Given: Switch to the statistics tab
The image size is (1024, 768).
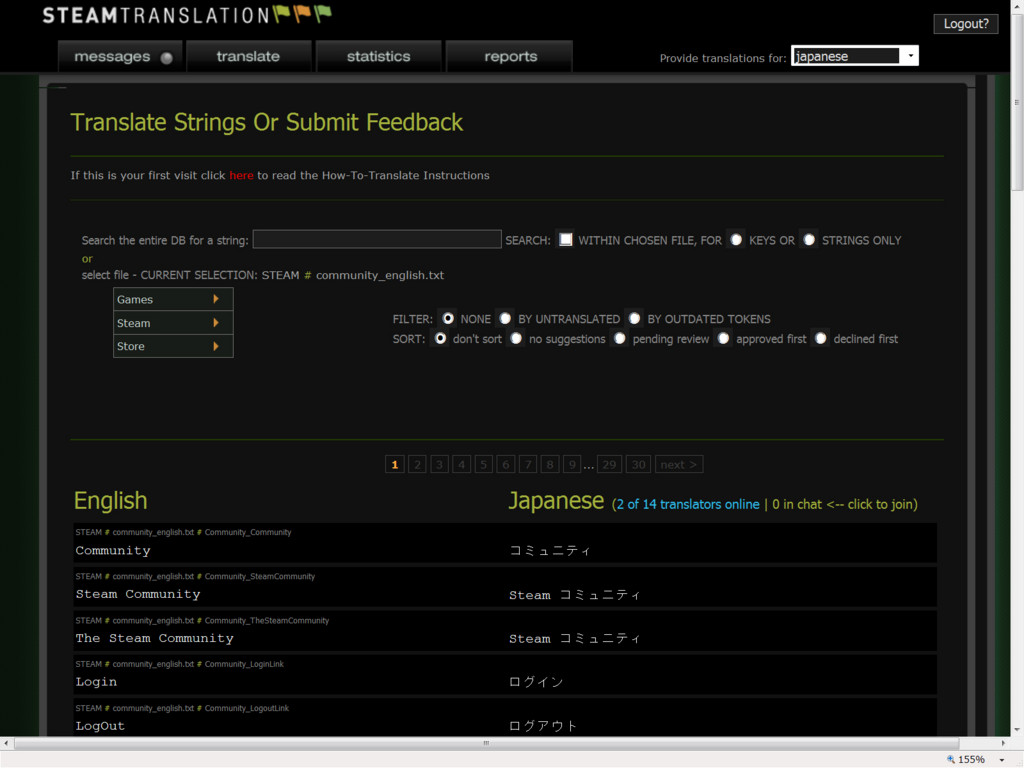Looking at the screenshot, I should [378, 57].
